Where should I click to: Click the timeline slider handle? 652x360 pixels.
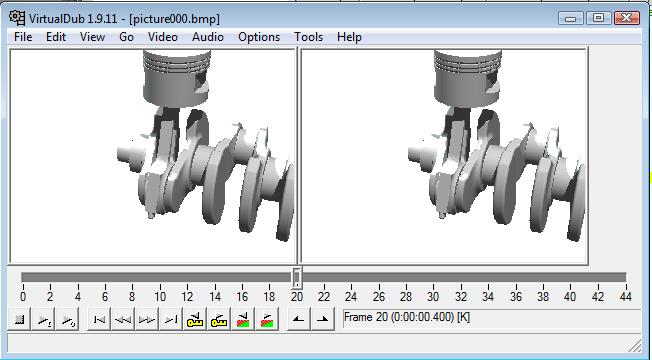[x=297, y=278]
